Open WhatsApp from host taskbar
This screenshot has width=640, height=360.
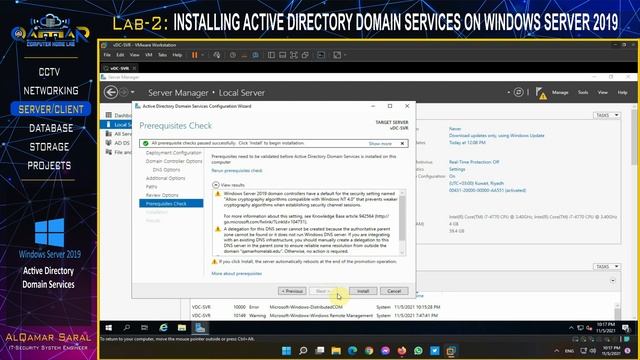418,351
